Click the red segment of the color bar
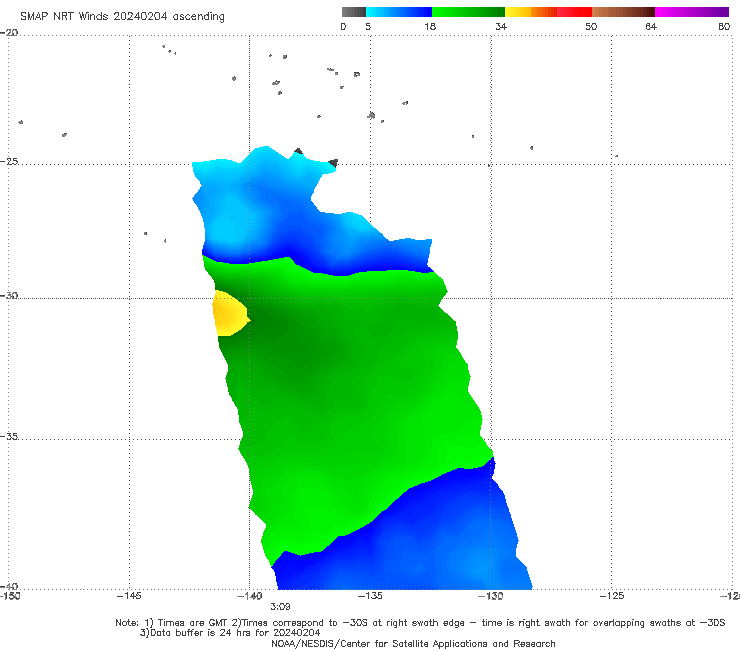Screen dimensions: 740x650 tap(574, 12)
